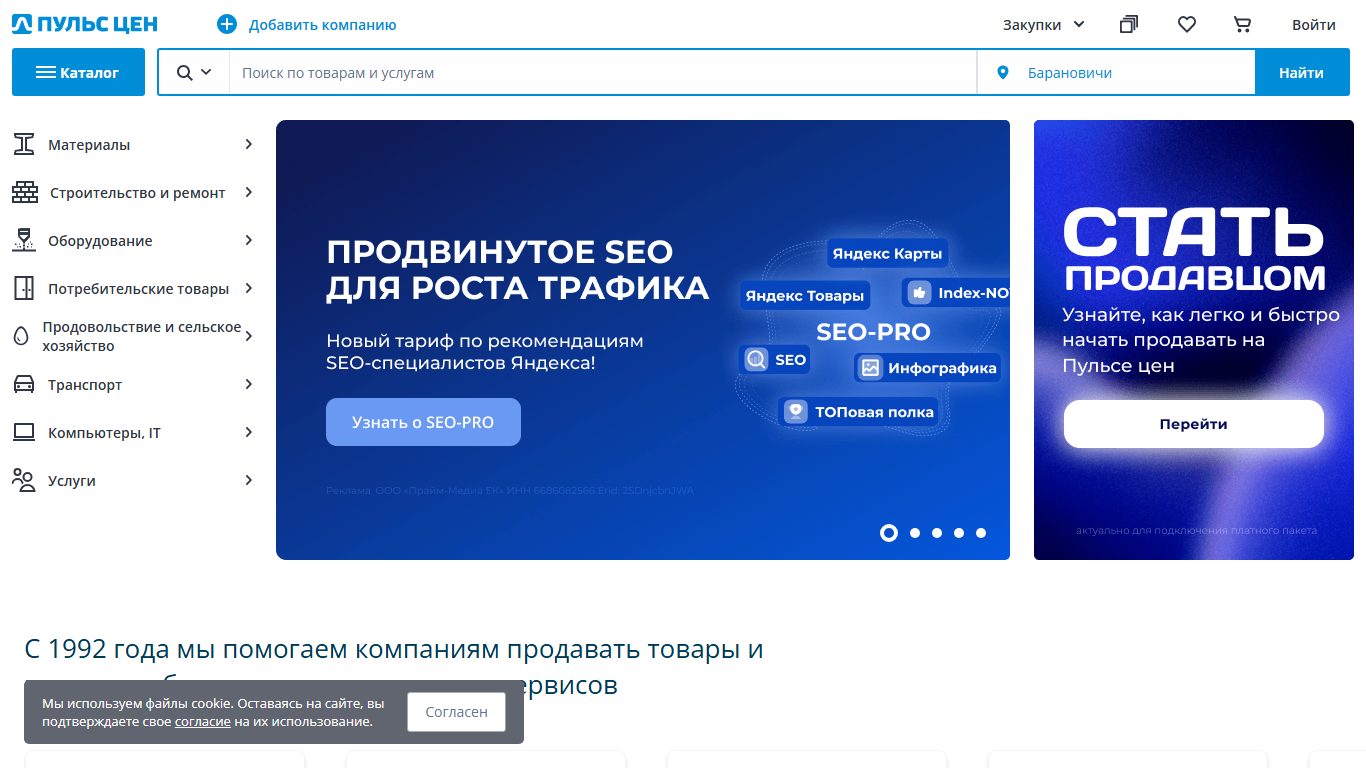Click the brick wall Строительство icon
The height and width of the screenshot is (768, 1366).
pos(24,192)
